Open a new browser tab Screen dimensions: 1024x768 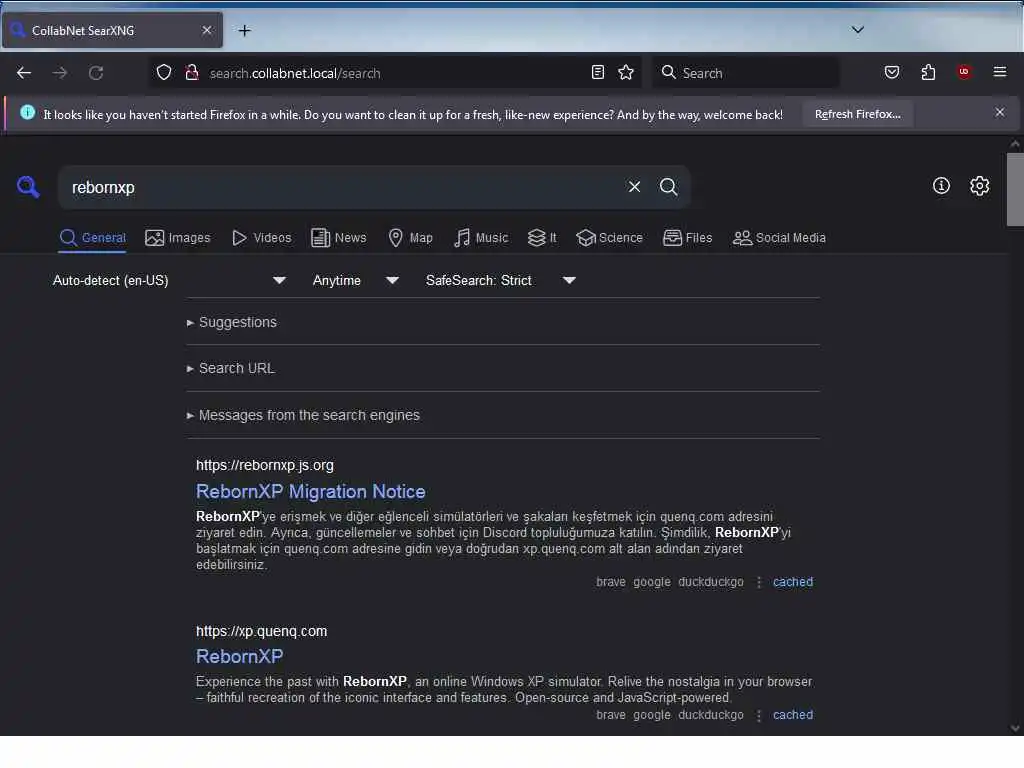(244, 31)
